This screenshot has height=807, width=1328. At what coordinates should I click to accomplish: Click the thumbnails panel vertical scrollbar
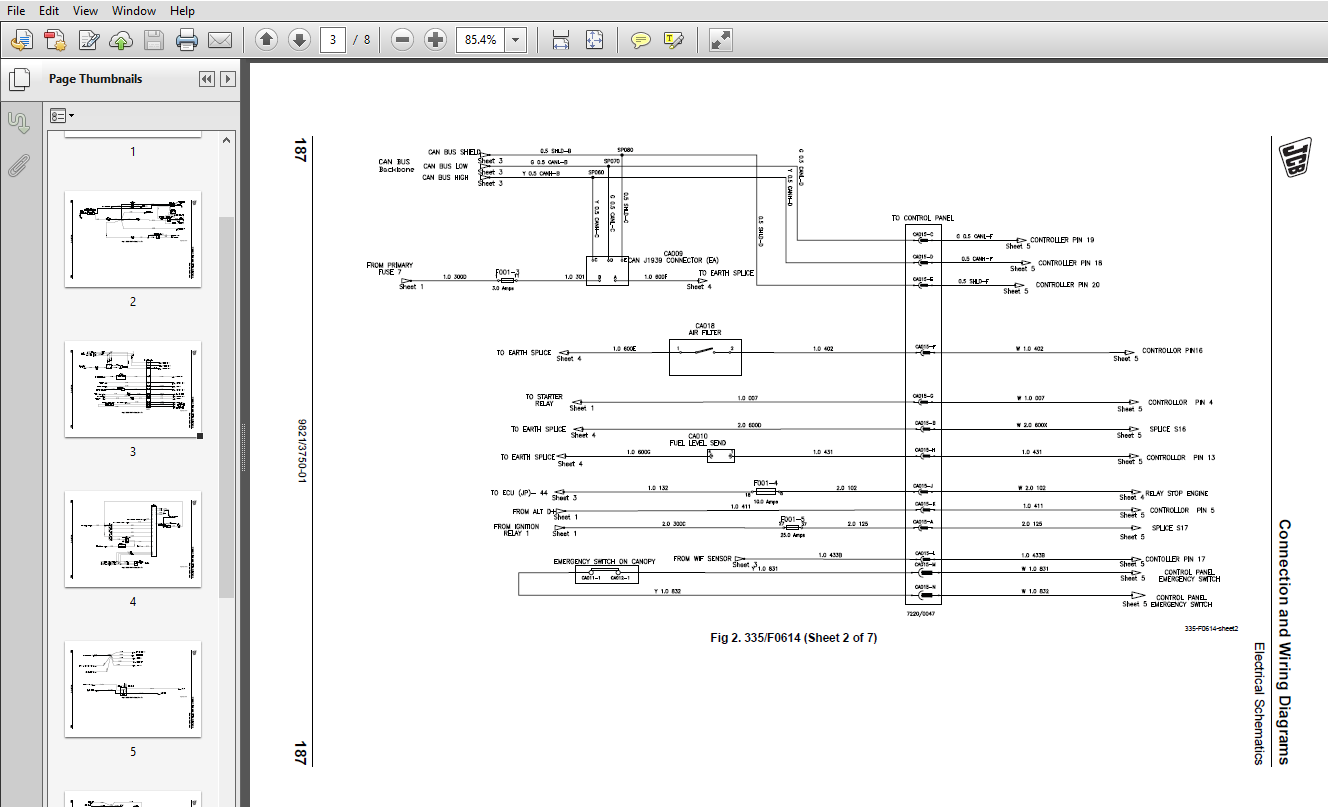coord(227,407)
